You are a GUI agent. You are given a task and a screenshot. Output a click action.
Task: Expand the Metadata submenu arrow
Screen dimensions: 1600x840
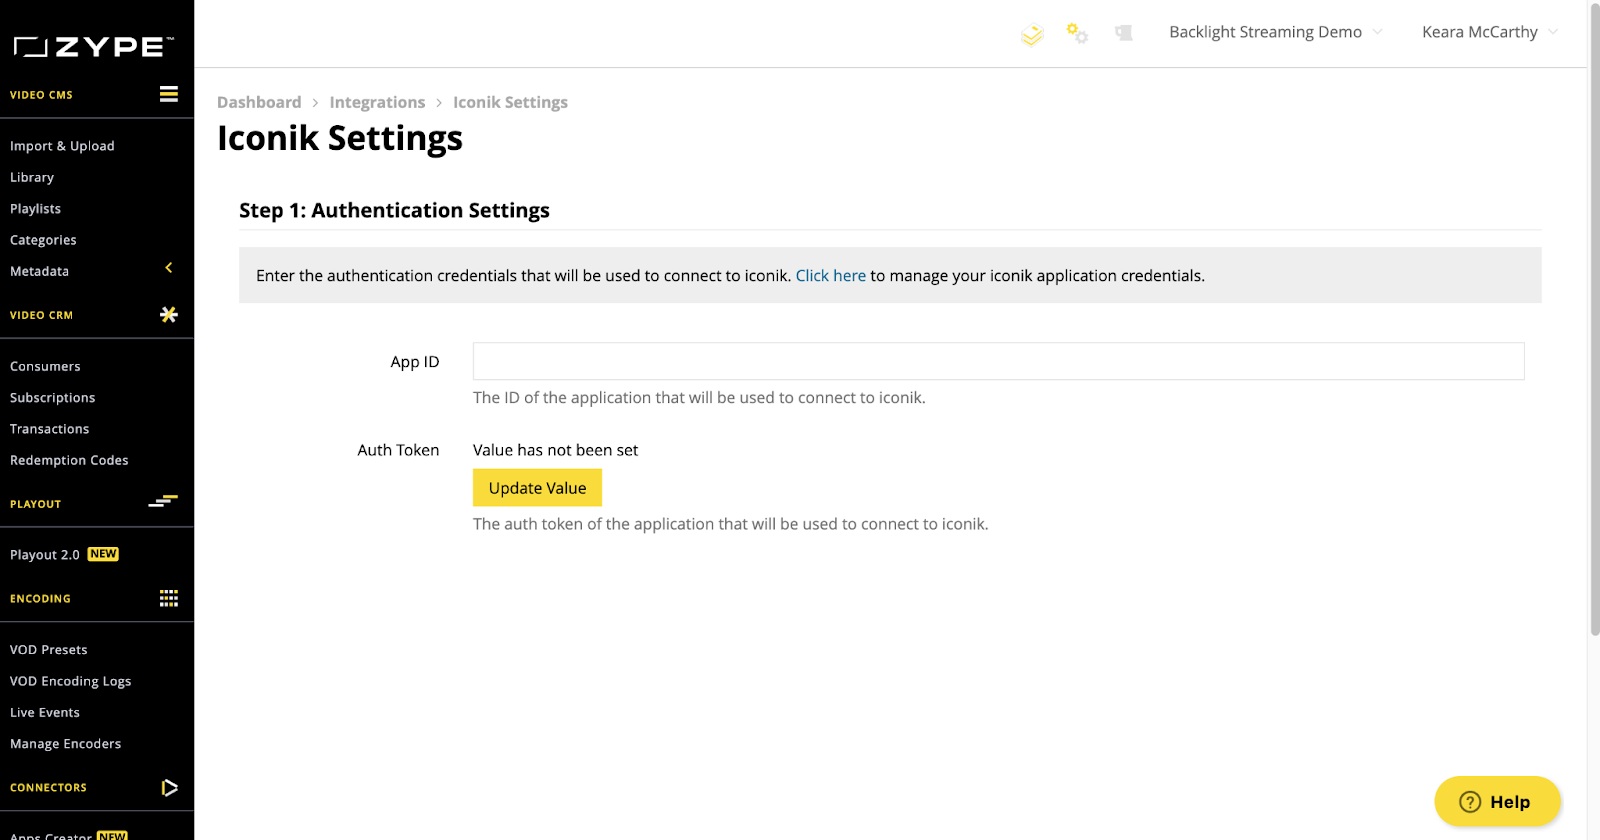(x=169, y=268)
